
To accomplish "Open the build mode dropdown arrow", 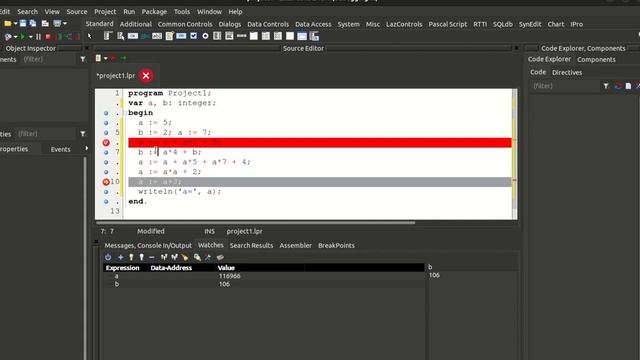I will pos(15,36).
